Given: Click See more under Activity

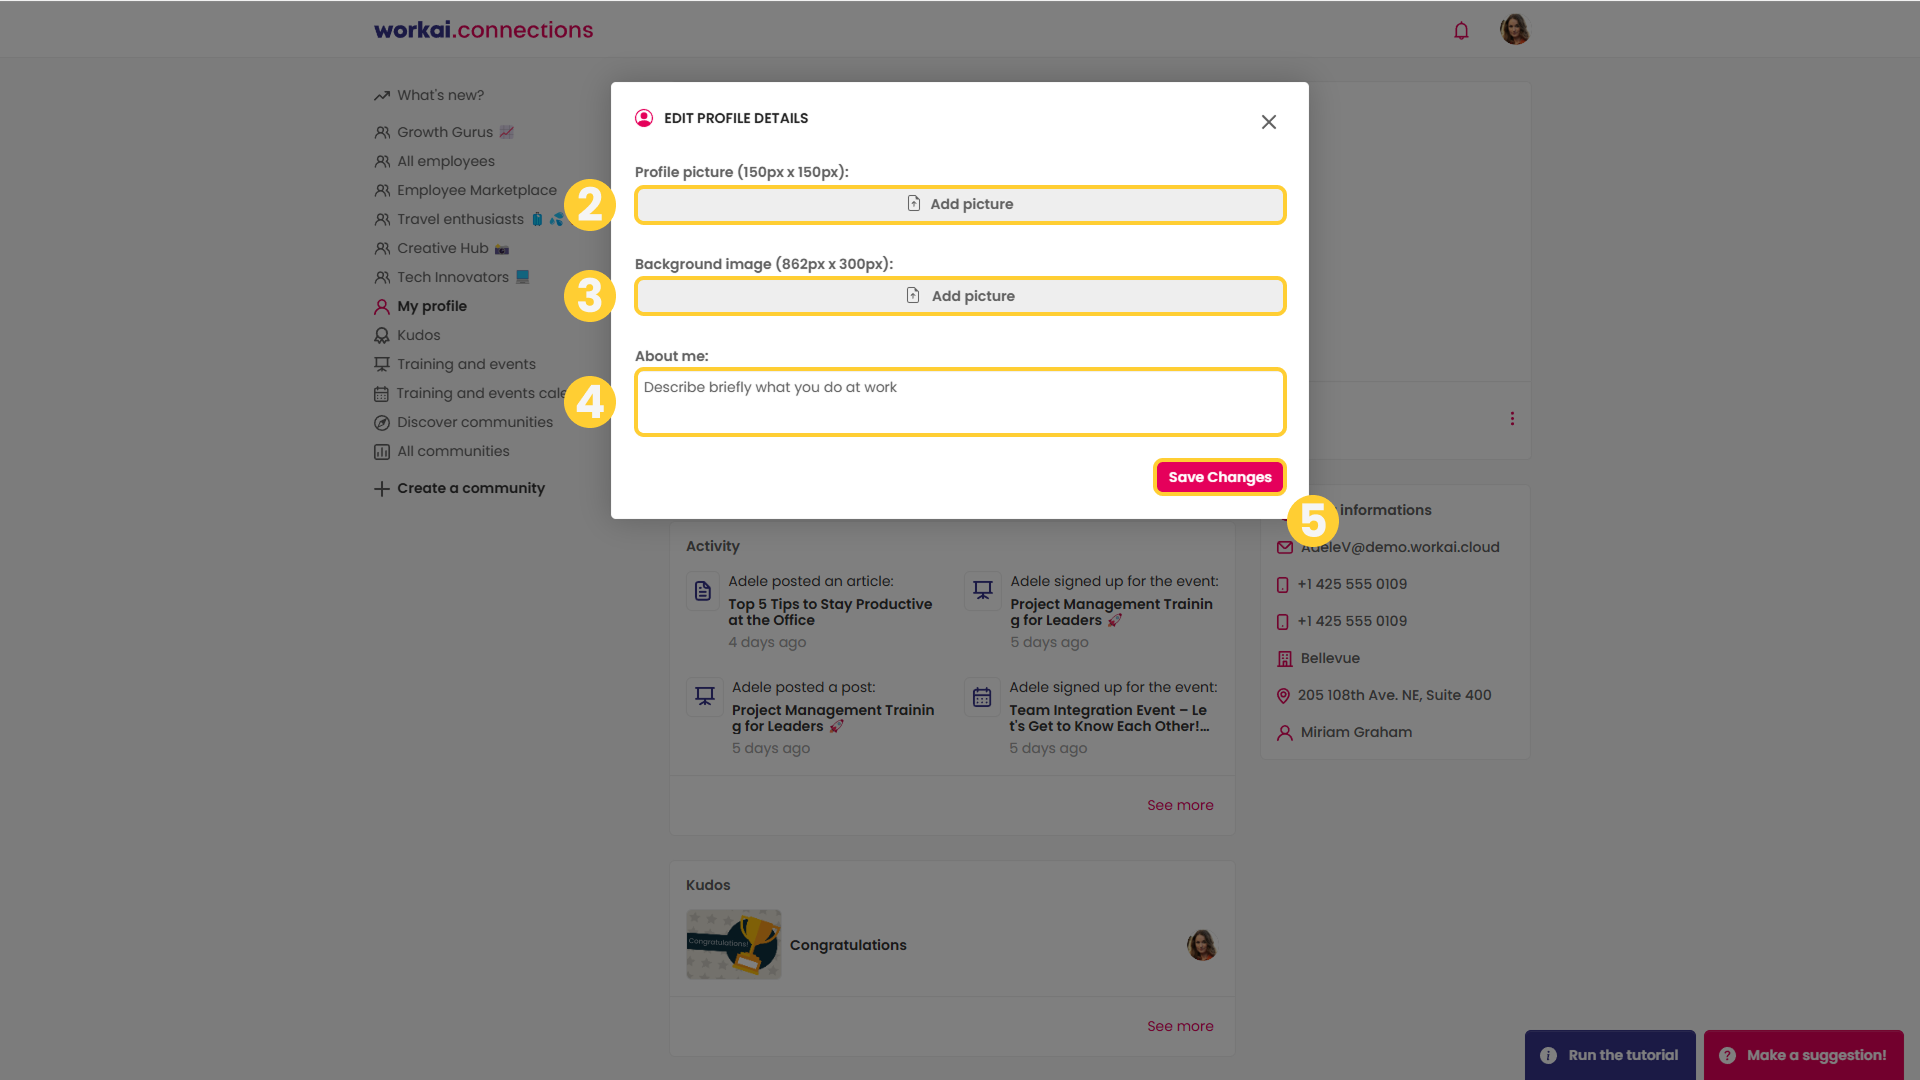Looking at the screenshot, I should pos(1180,805).
